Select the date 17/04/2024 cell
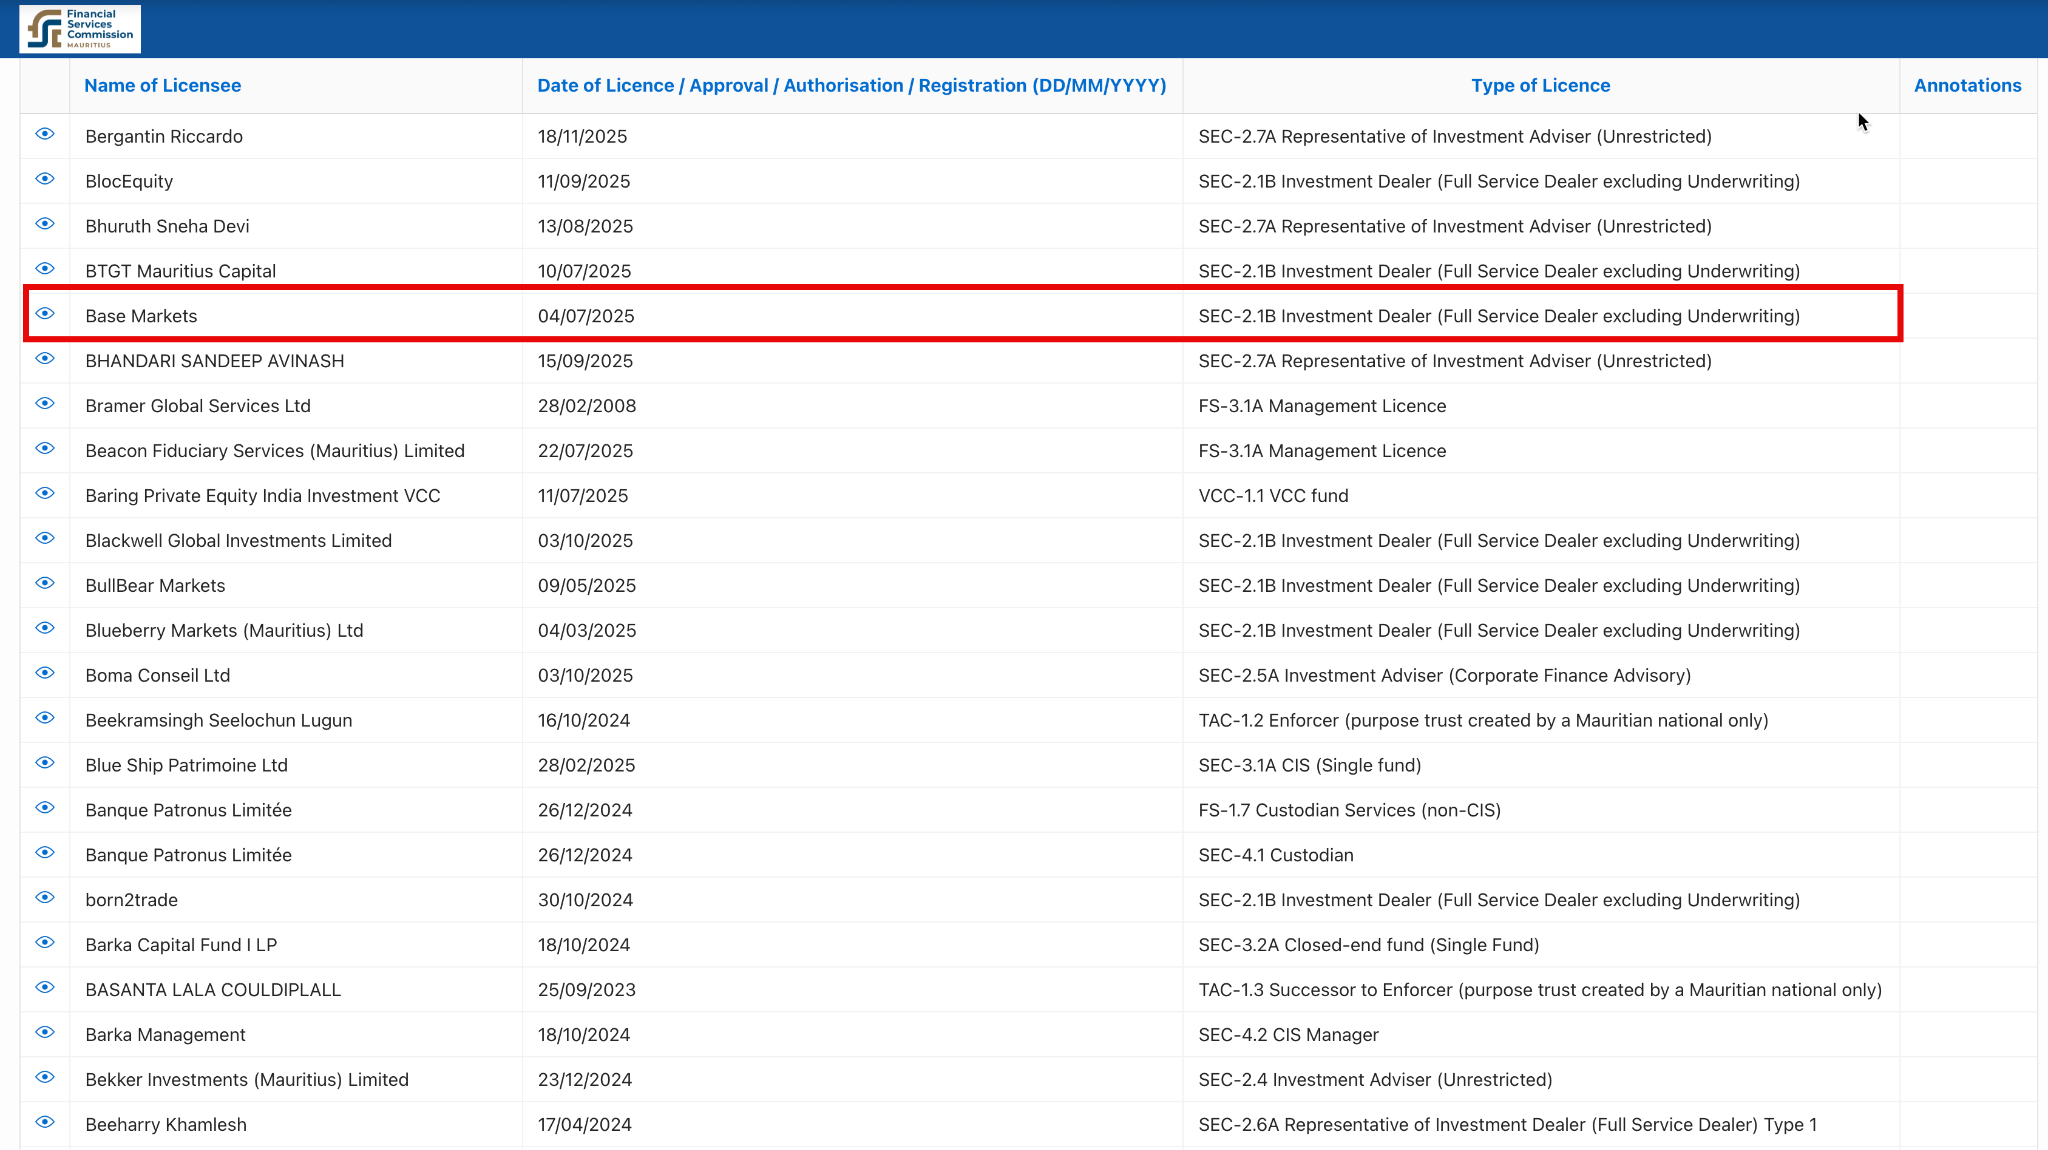 [x=852, y=1125]
